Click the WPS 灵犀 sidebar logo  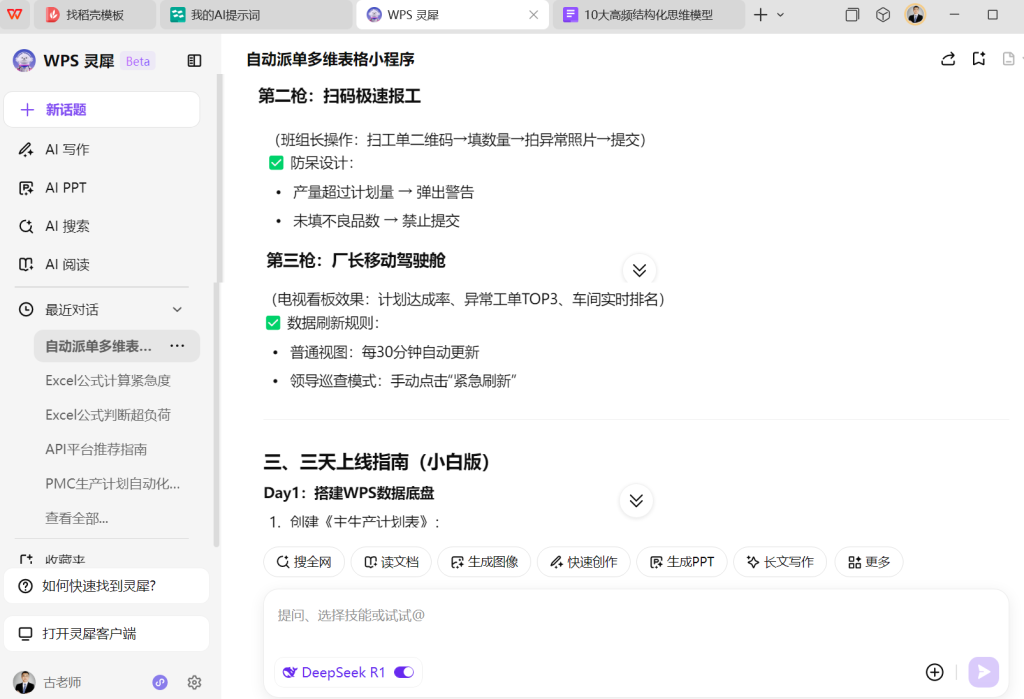(24, 61)
